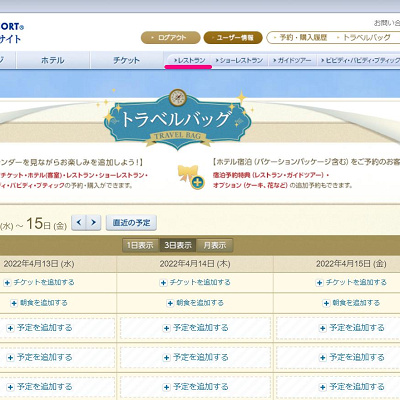Image resolution: width=400 pixels, height=400 pixels.
Task: Click チケットを追加する text for April 13
Action: click(x=44, y=282)
